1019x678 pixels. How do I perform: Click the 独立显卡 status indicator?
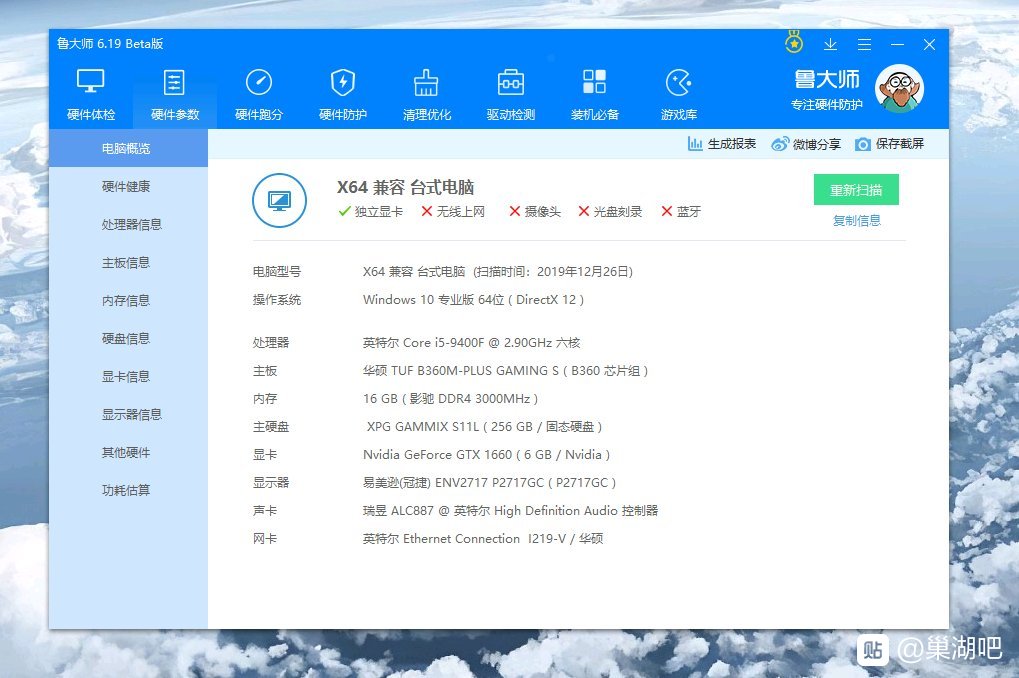[x=370, y=211]
